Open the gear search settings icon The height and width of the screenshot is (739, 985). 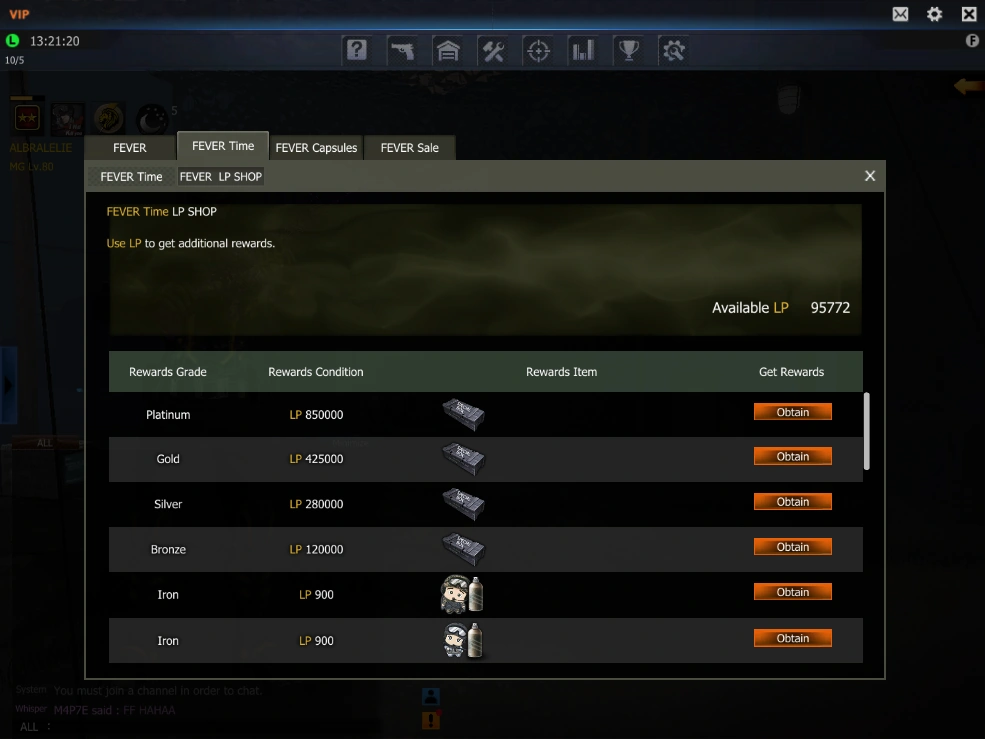tap(673, 50)
